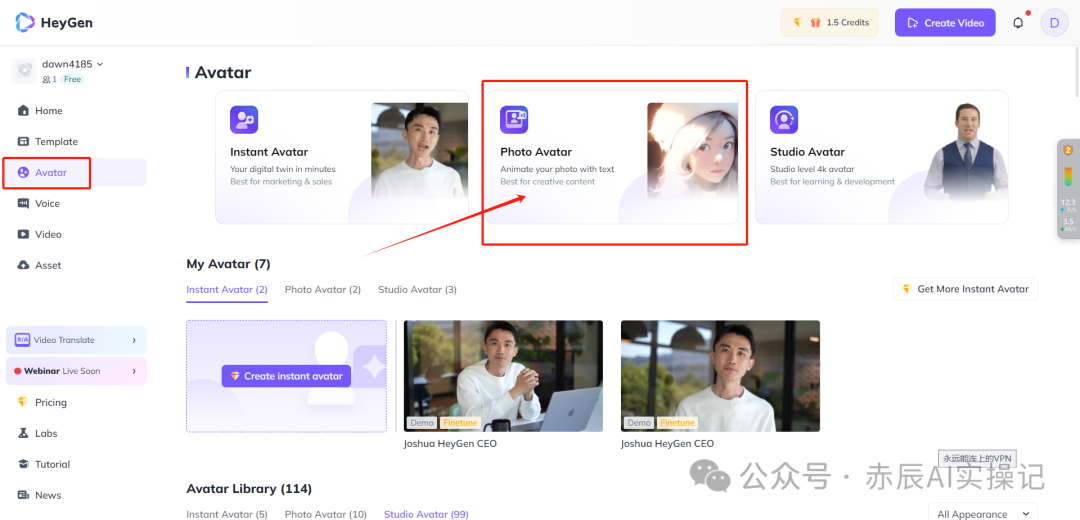Click the Pricing gem icon
Screen dimensions: 1080x520
pos(23,402)
